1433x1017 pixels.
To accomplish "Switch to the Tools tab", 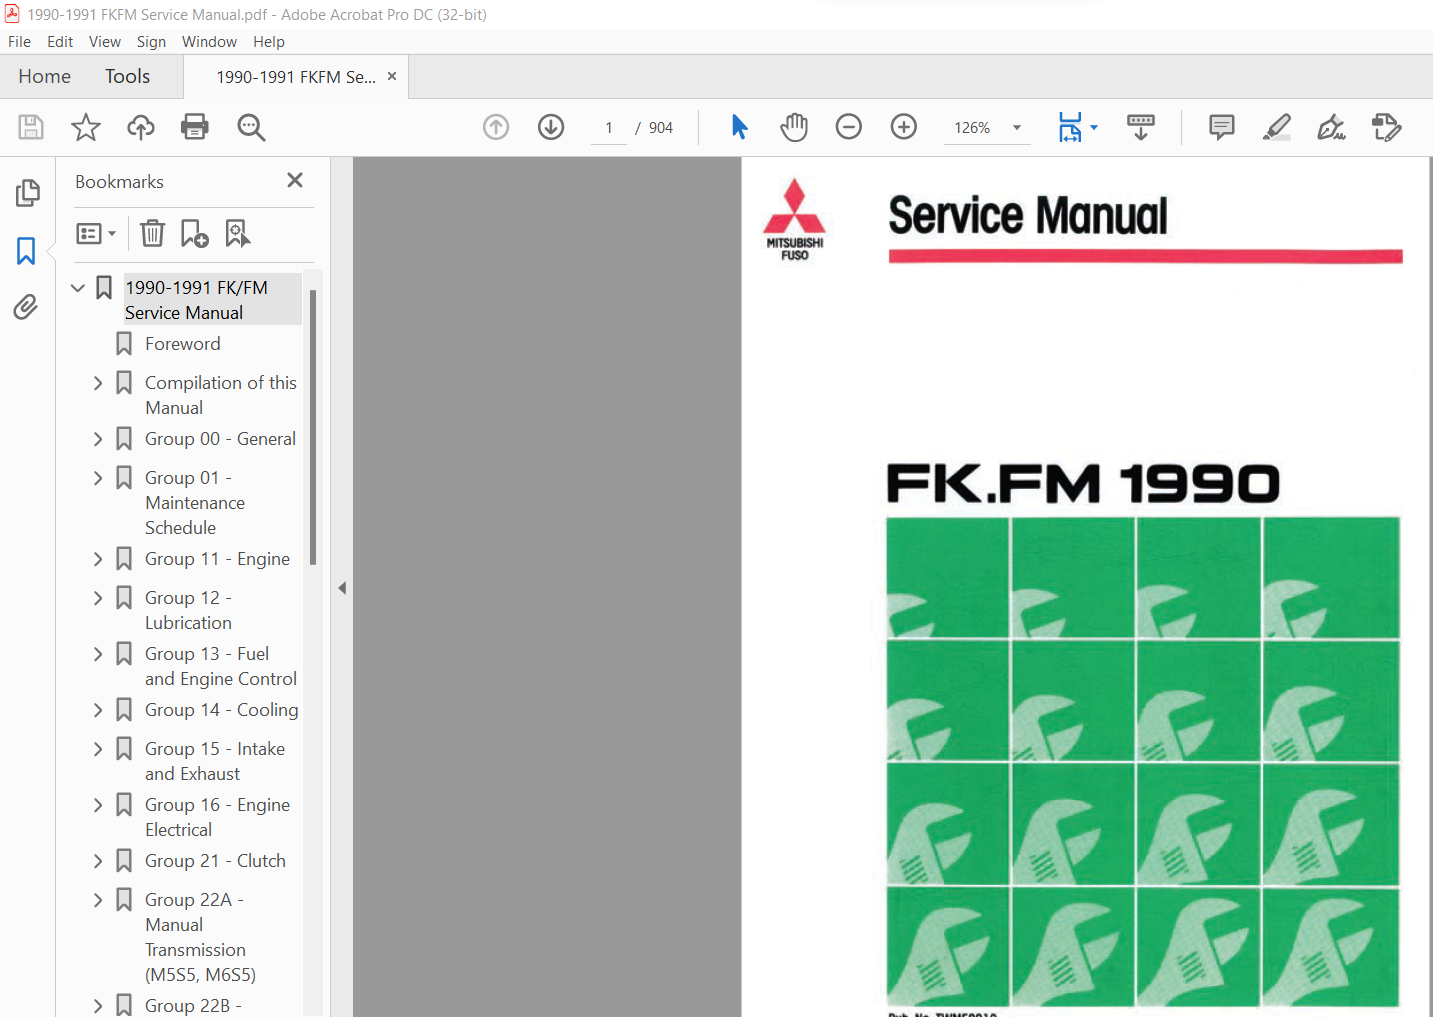I will [127, 77].
